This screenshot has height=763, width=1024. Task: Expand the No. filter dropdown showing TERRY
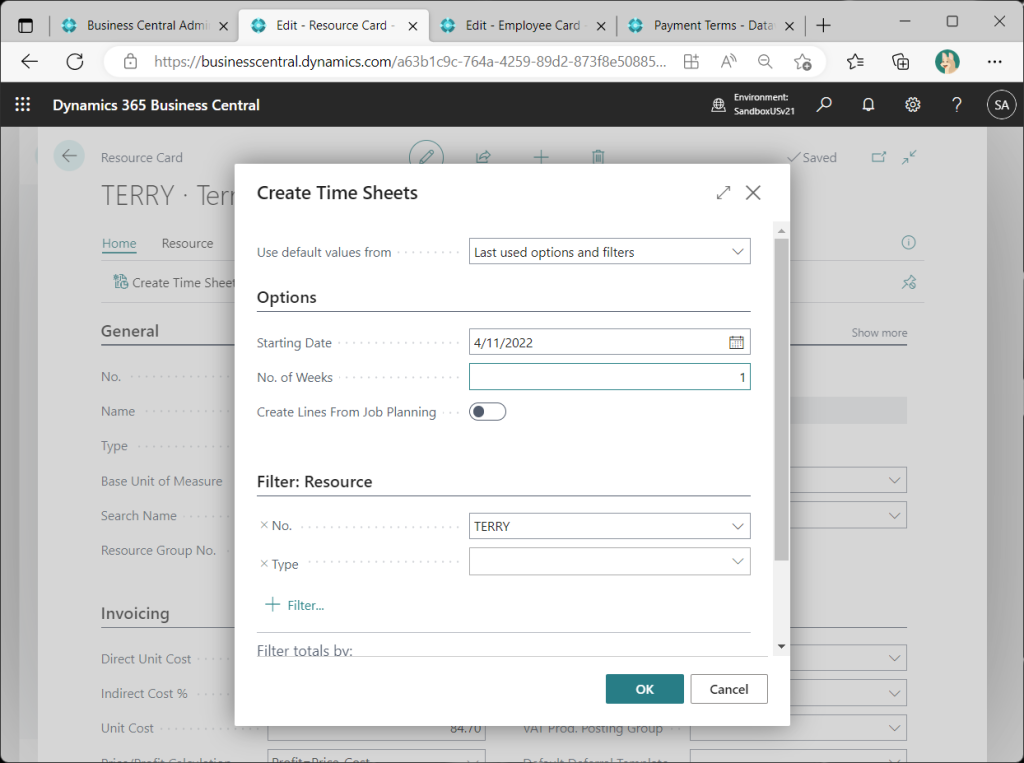[737, 526]
